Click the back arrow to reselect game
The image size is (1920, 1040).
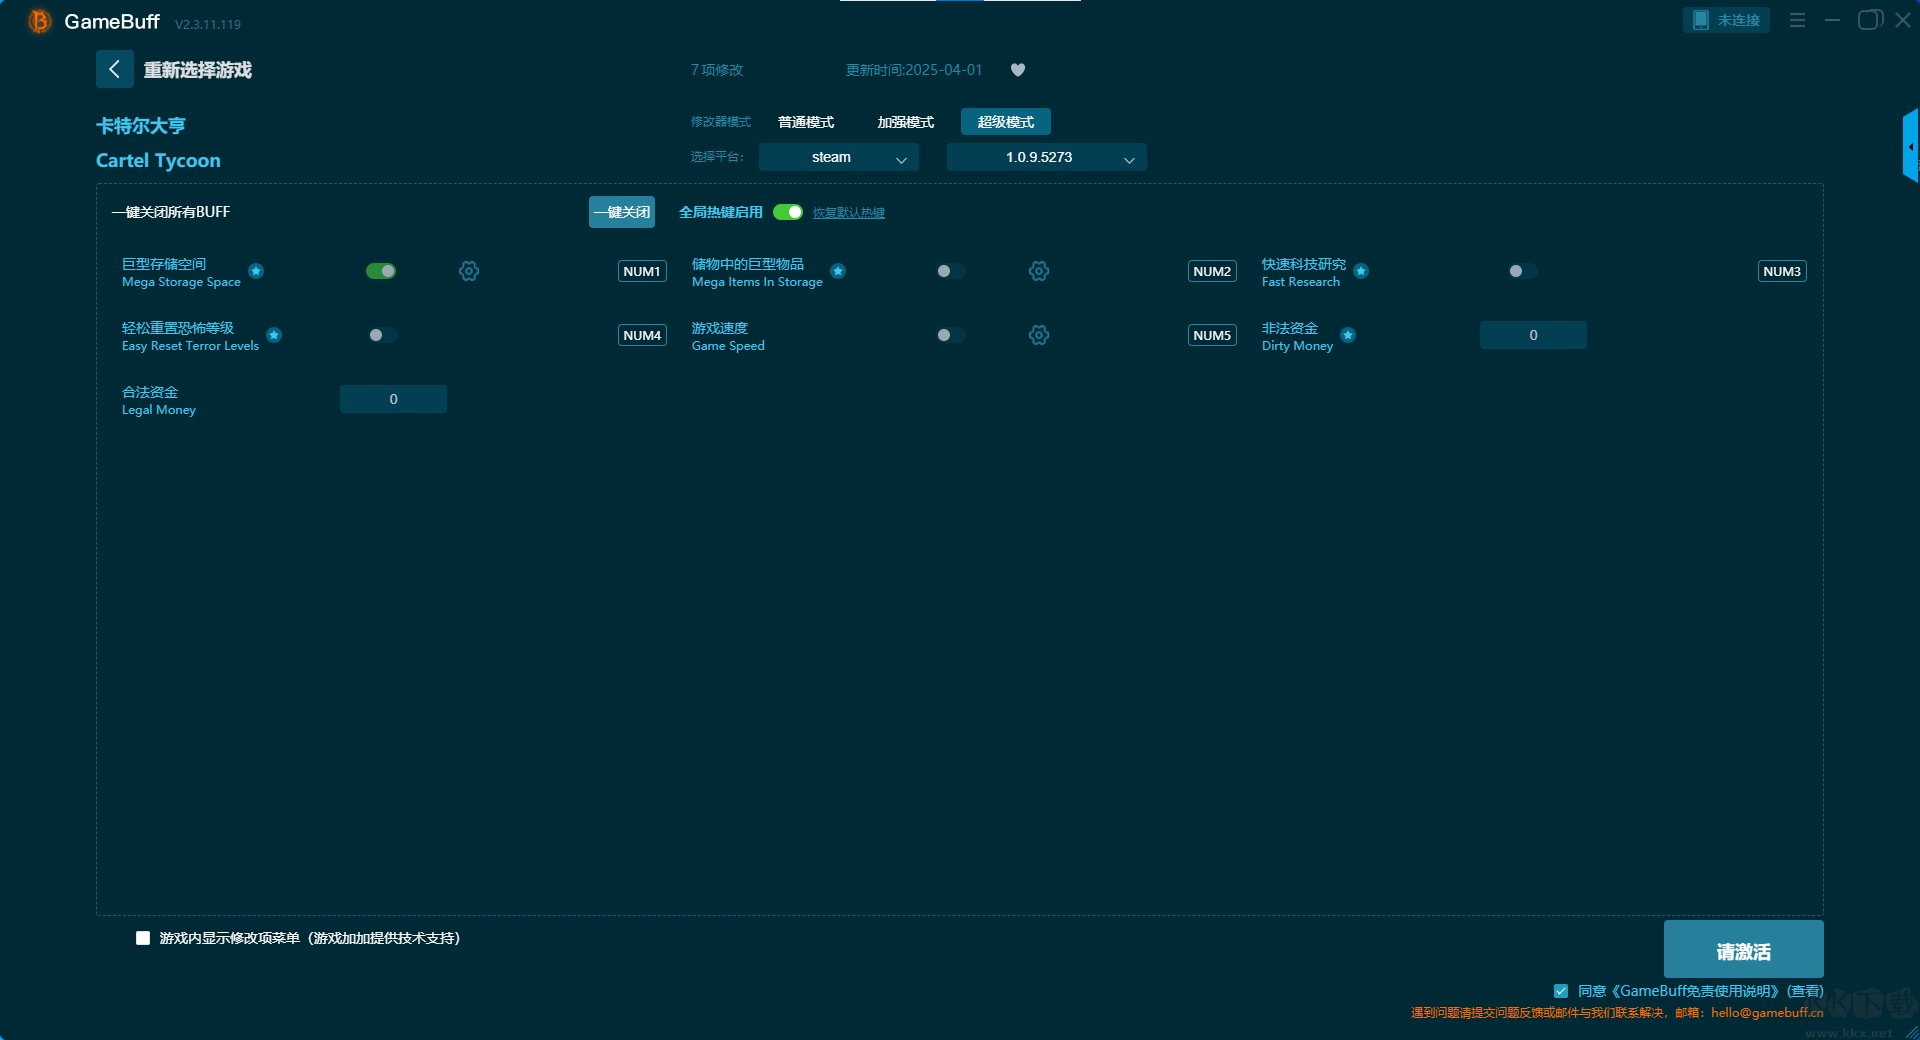point(114,69)
